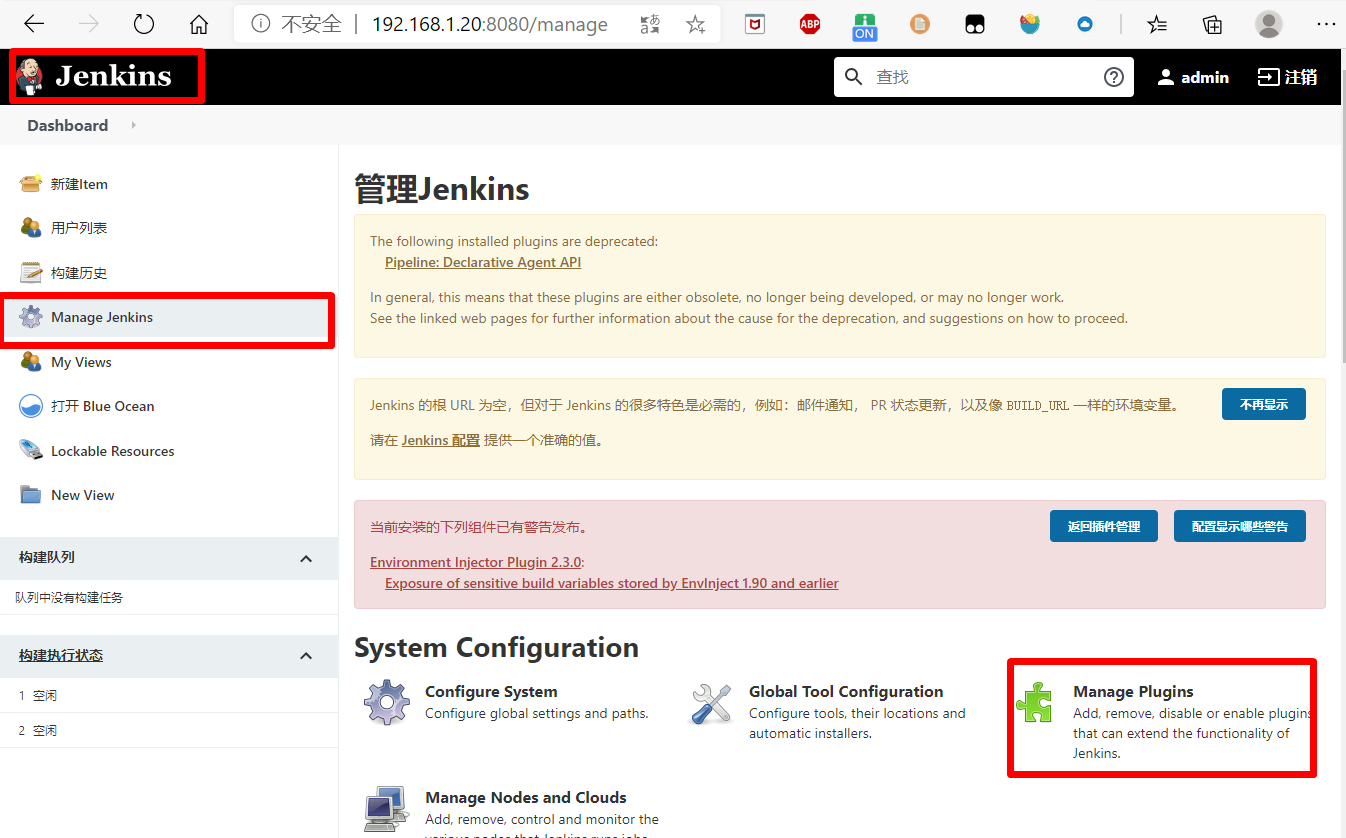Screen dimensions: 1346x838
Task: Open the Pipeline: Declarative Agent API link
Action: click(483, 262)
